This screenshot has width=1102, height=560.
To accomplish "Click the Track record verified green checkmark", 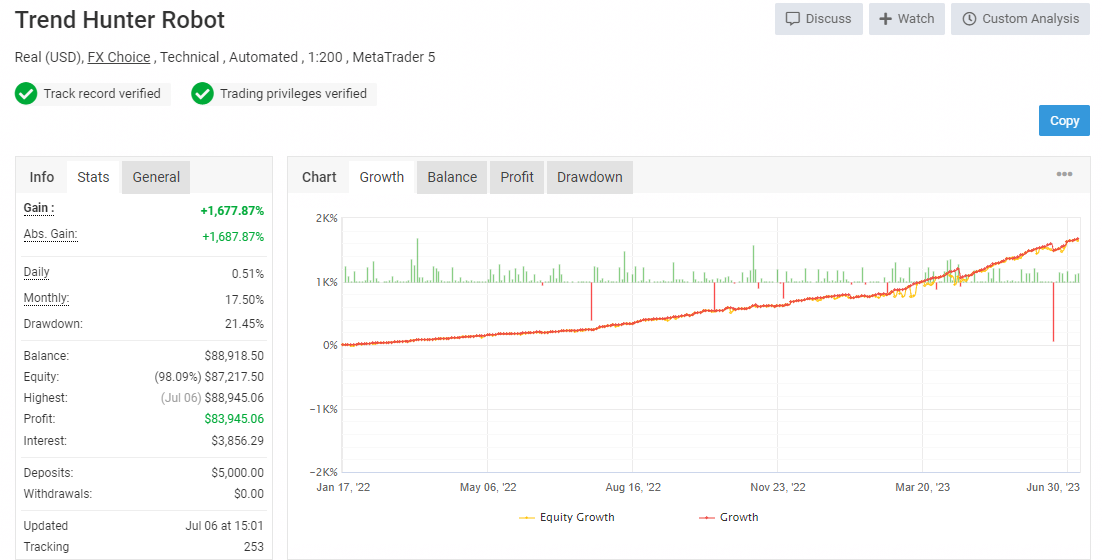I will coord(26,93).
